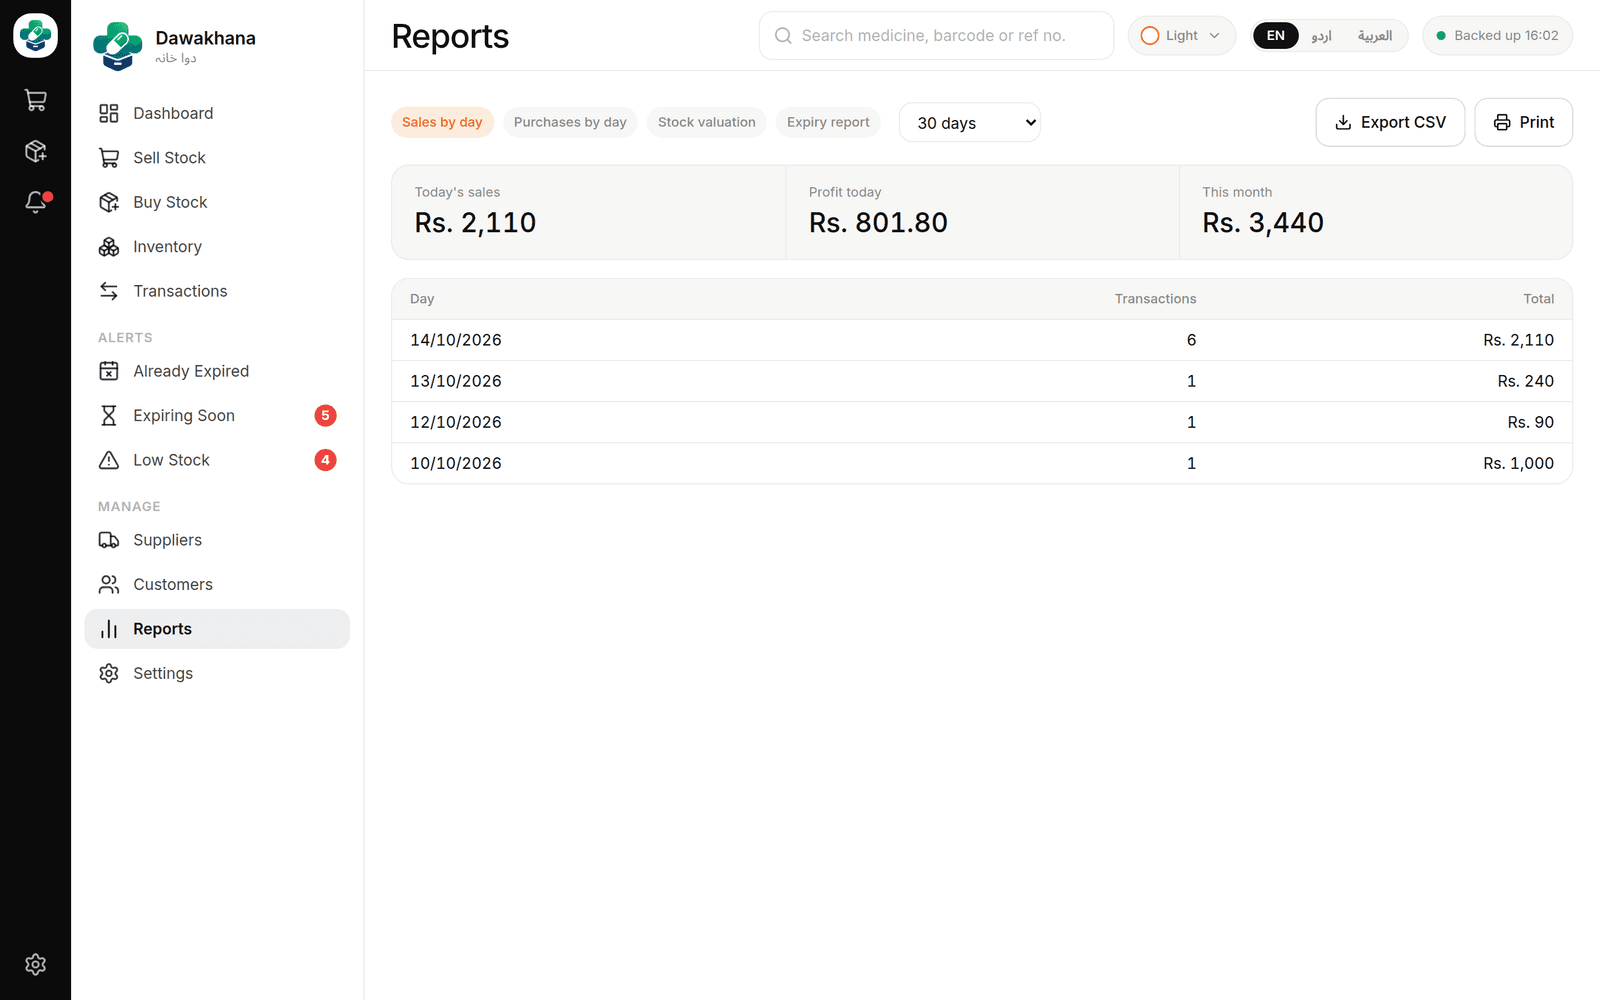Switch to Expiry report tab
1600x1000 pixels.
coord(828,122)
